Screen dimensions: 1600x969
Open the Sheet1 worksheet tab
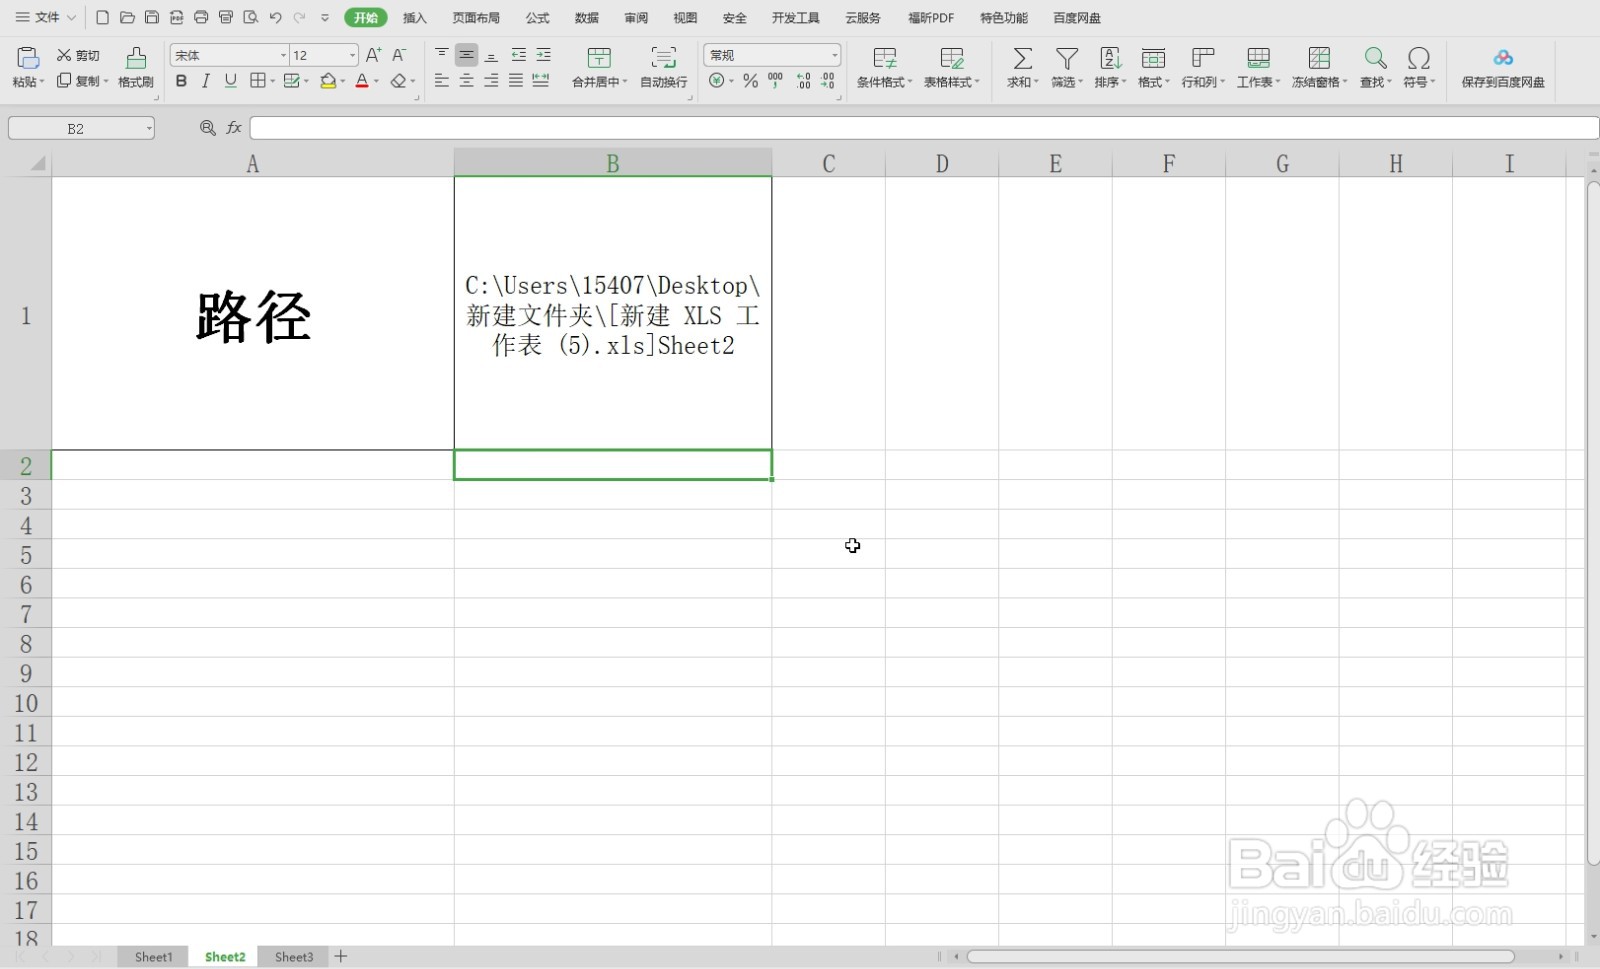(x=154, y=957)
